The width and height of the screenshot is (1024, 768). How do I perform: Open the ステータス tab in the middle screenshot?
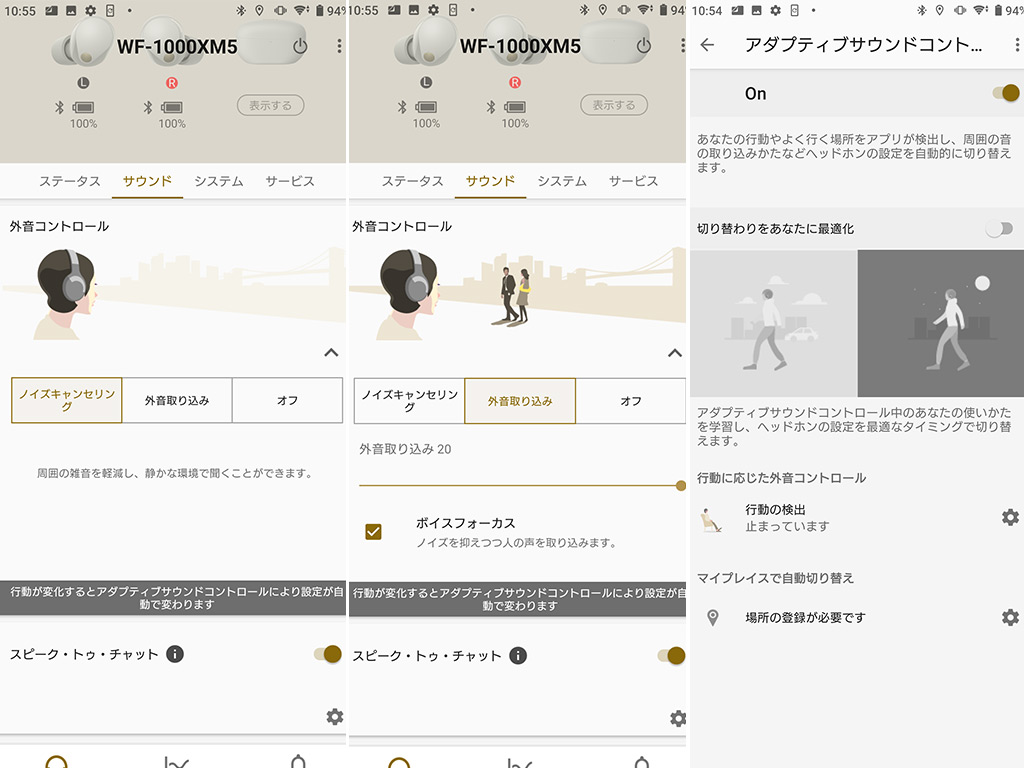coord(413,181)
